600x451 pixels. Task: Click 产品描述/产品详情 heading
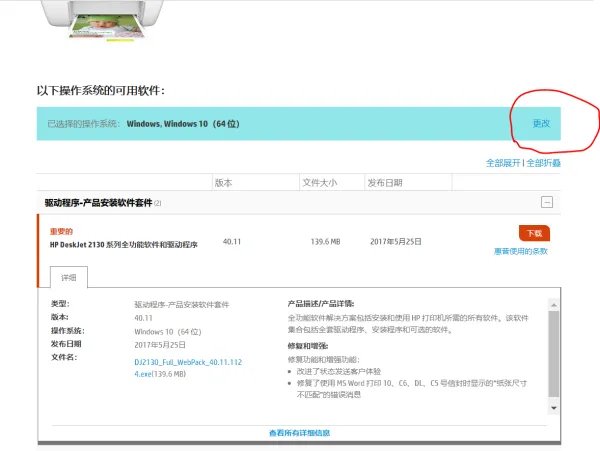tap(321, 304)
